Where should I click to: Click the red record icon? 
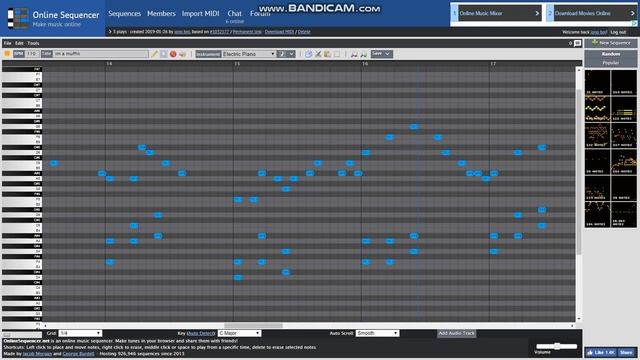[173, 54]
